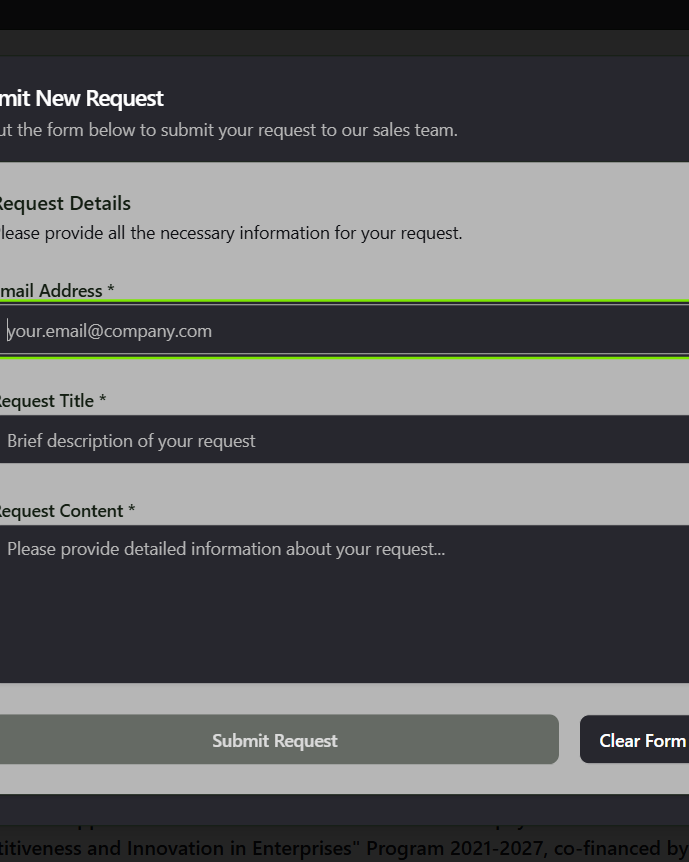Image resolution: width=689 pixels, height=862 pixels.
Task: Click the sales team subtitle text
Action: [230, 130]
